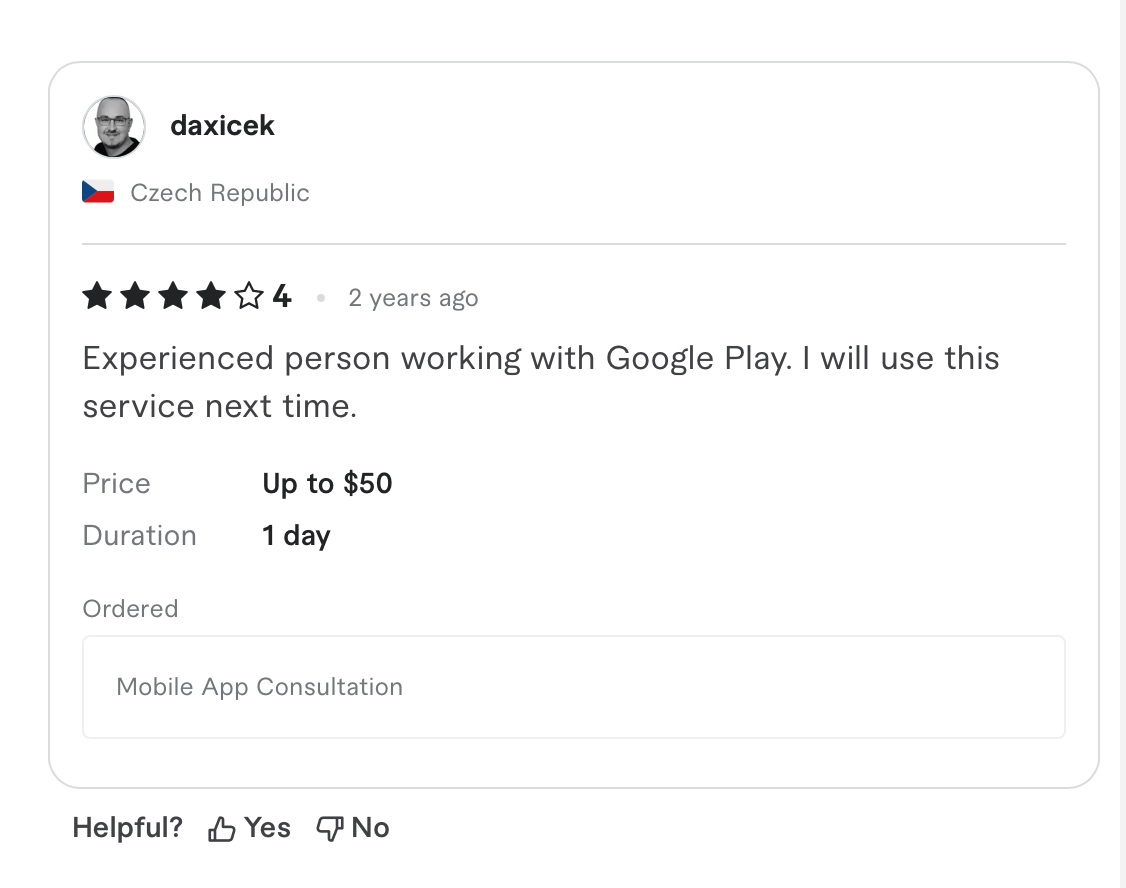Click the Ordered section label
This screenshot has width=1126, height=888.
[x=130, y=608]
